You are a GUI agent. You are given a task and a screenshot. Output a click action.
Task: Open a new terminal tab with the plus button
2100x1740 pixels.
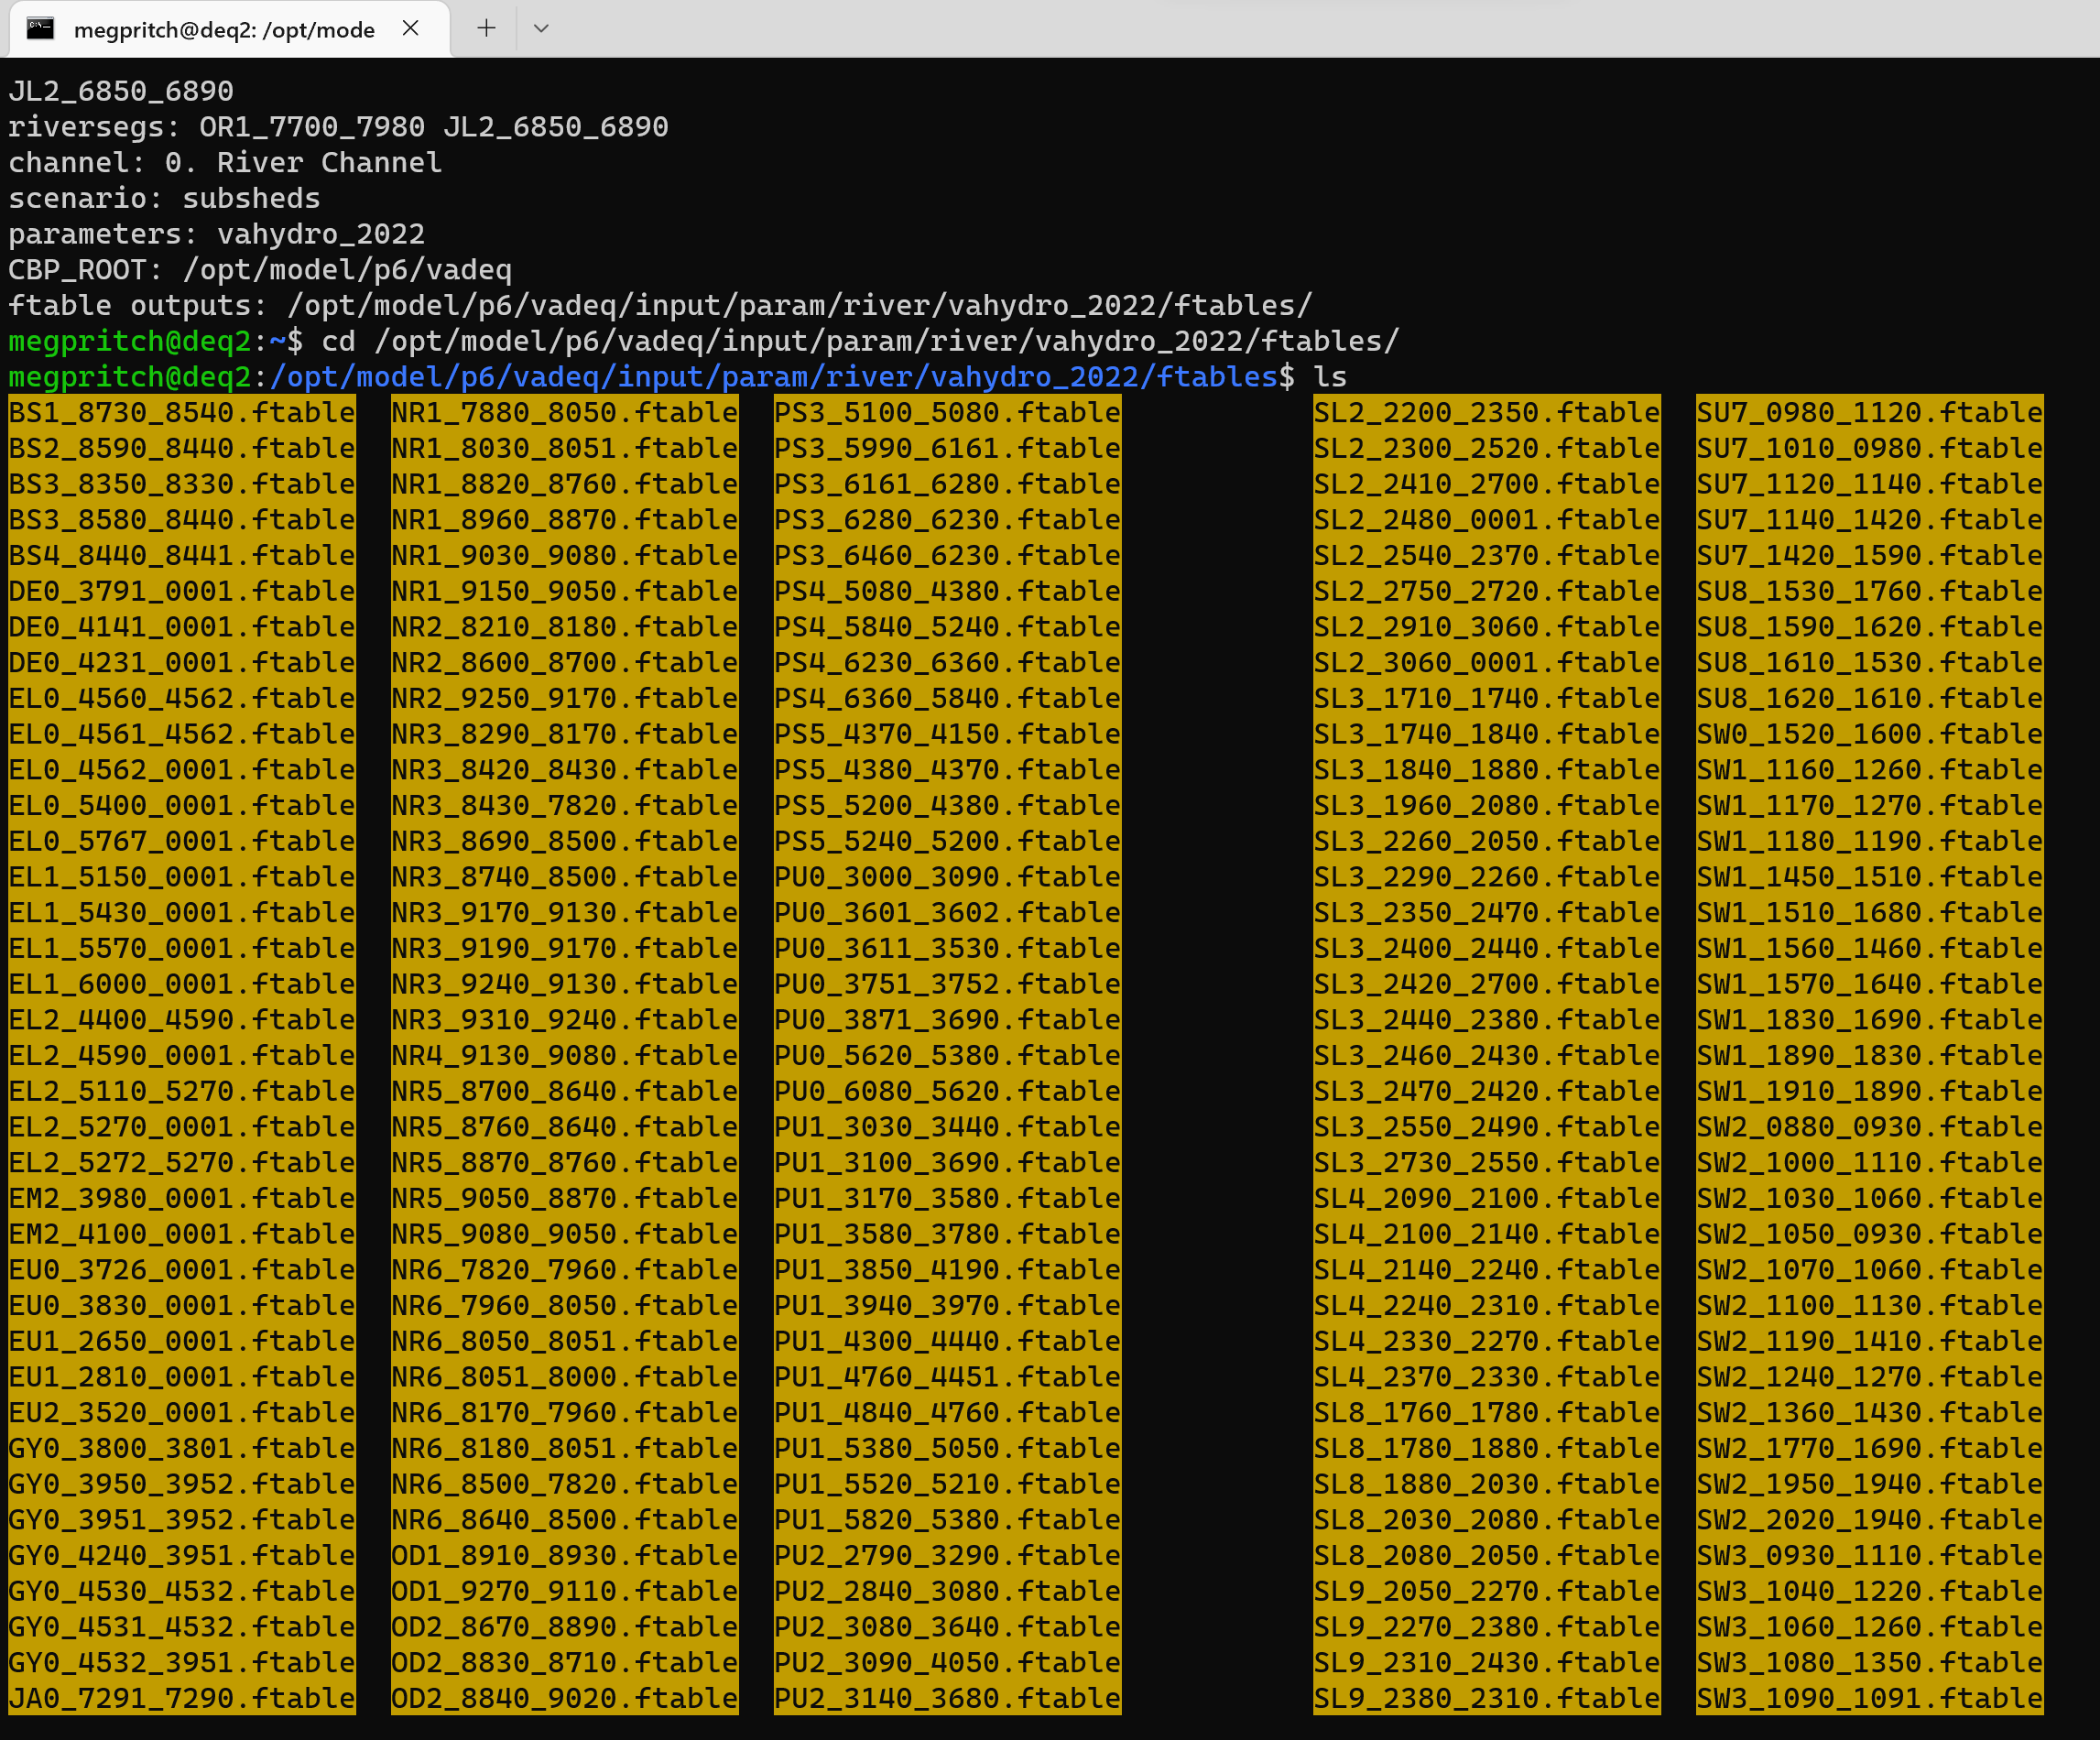click(x=486, y=29)
